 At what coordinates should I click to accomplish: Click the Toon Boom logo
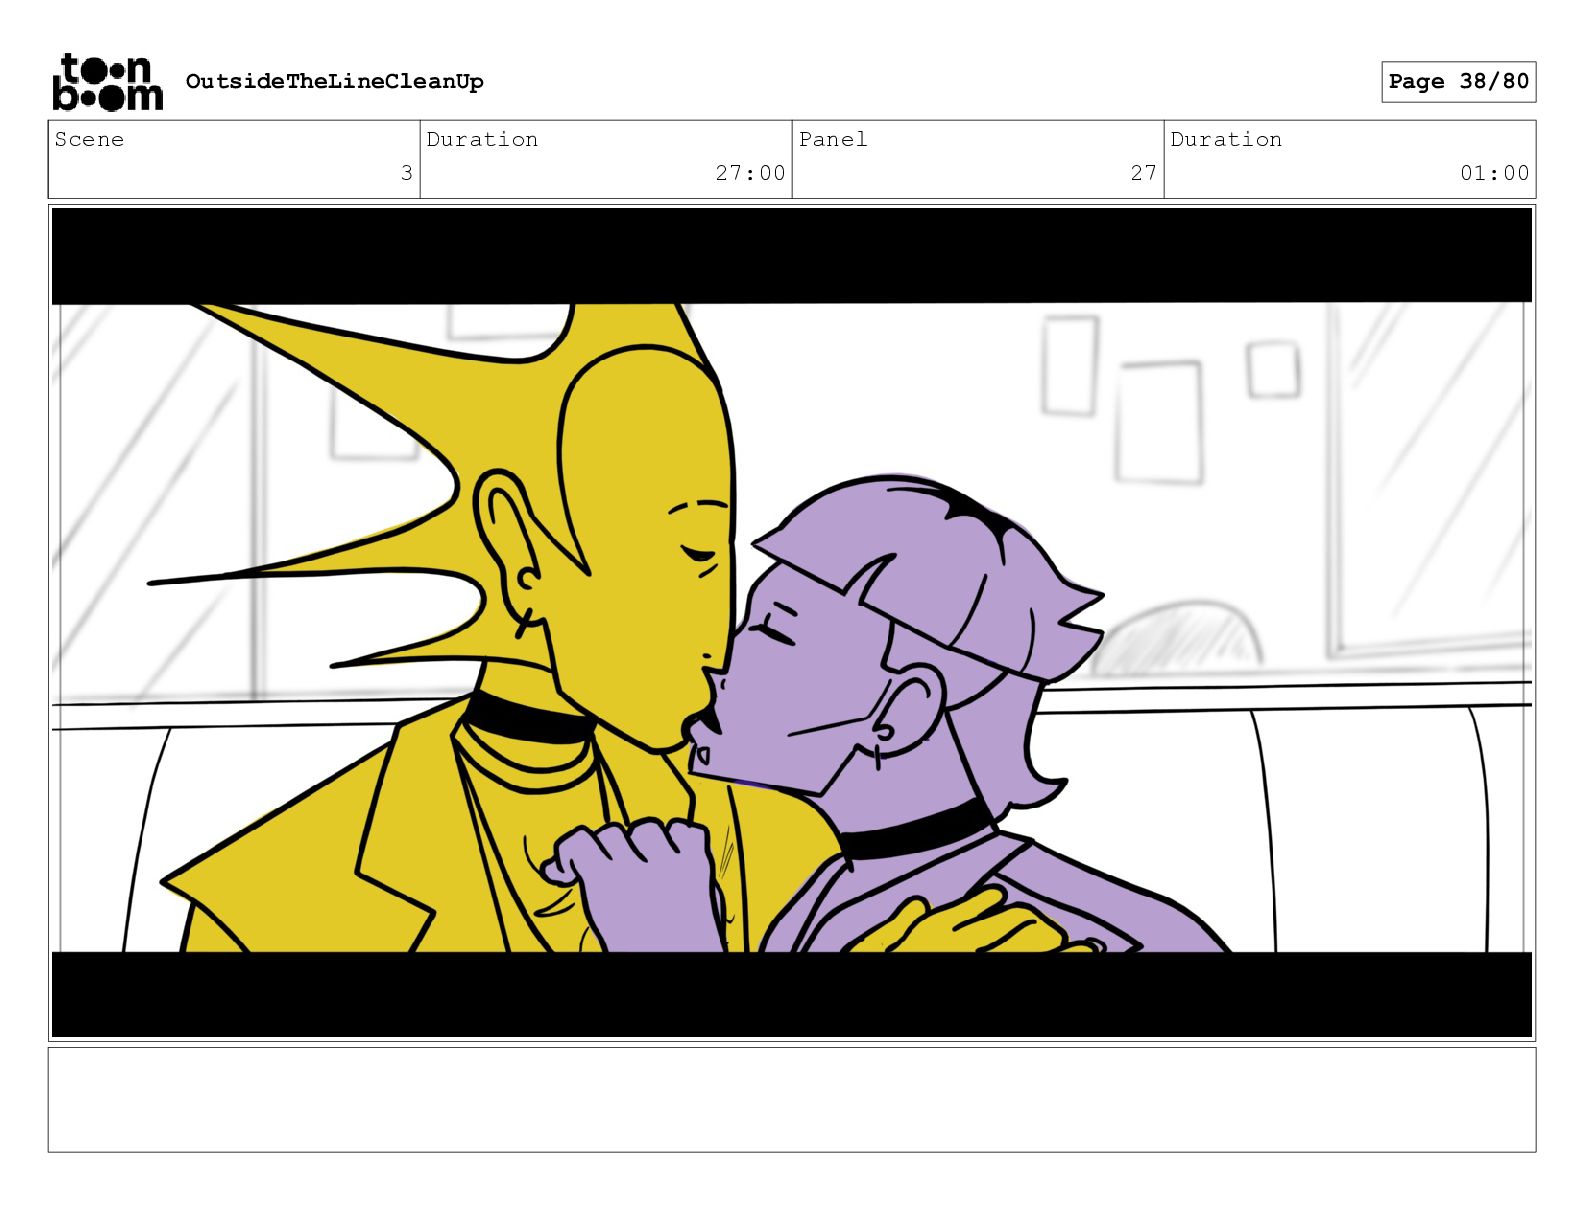[x=107, y=81]
